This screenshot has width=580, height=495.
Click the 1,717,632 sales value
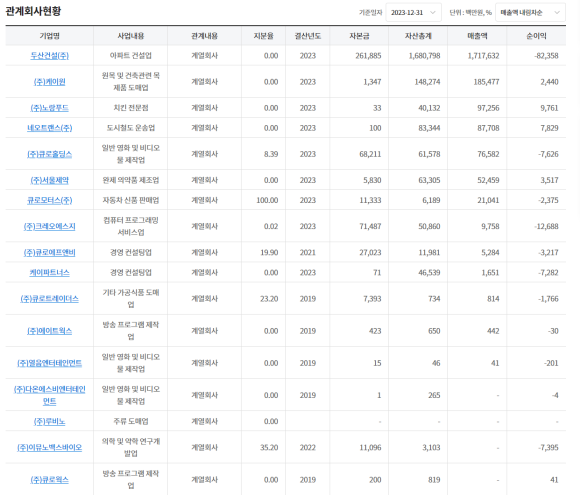[483, 55]
